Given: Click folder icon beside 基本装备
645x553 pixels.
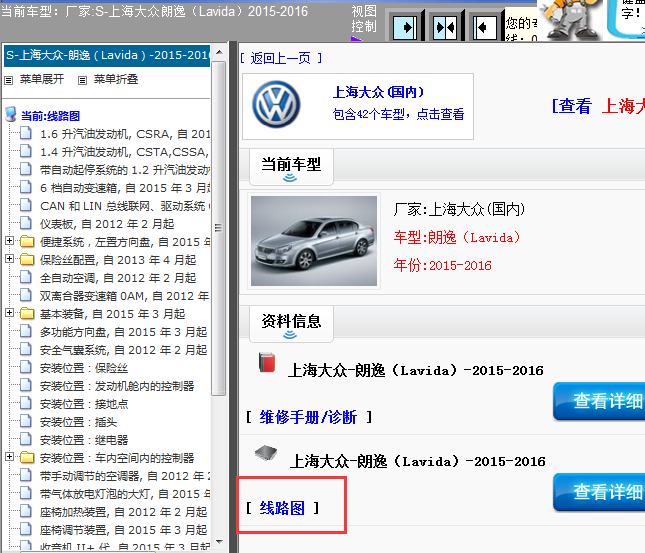Looking at the screenshot, I should coord(27,314).
